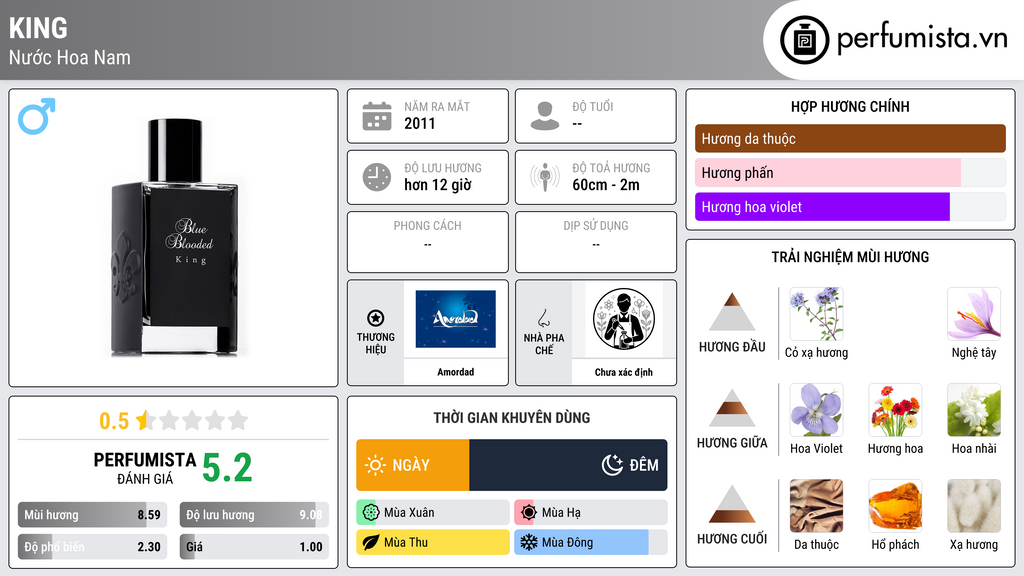This screenshot has width=1024, height=576.
Task: Click the perfumer illustration above Chưa xác định
Action: pyautogui.click(x=624, y=319)
